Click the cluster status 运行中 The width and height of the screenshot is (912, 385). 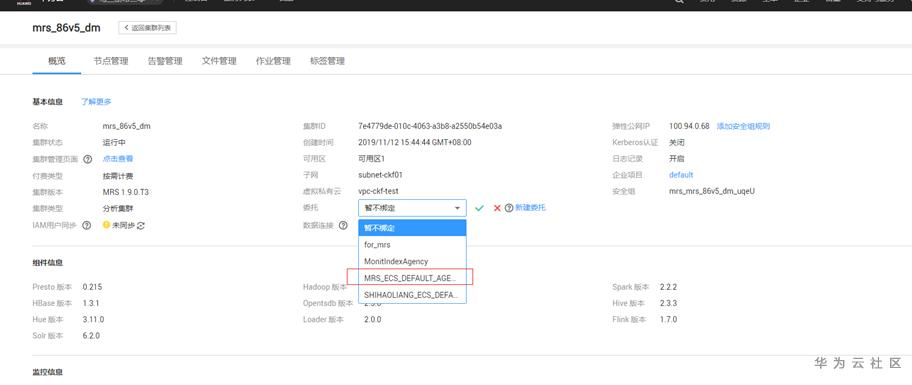point(114,142)
